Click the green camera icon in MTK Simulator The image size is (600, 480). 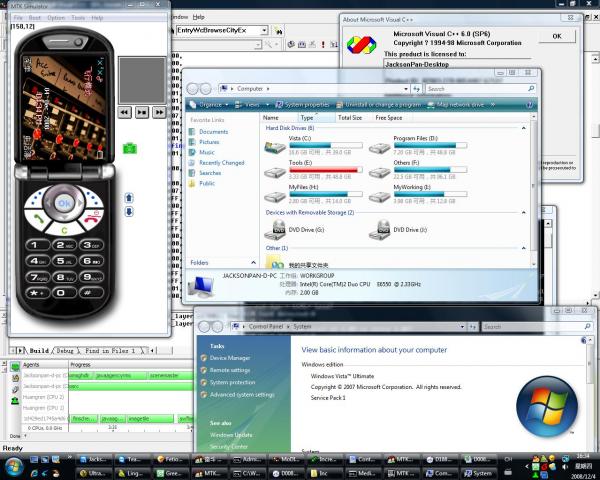tap(130, 148)
